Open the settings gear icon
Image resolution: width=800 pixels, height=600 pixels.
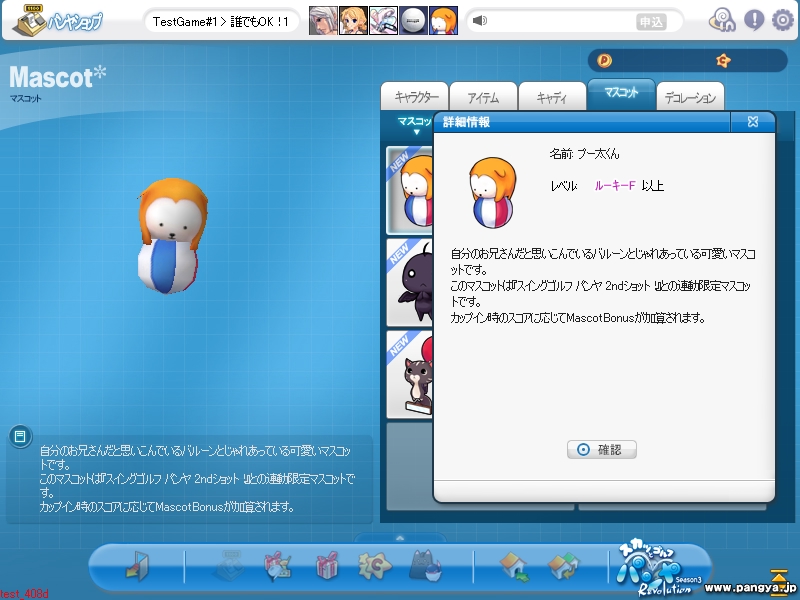[783, 20]
